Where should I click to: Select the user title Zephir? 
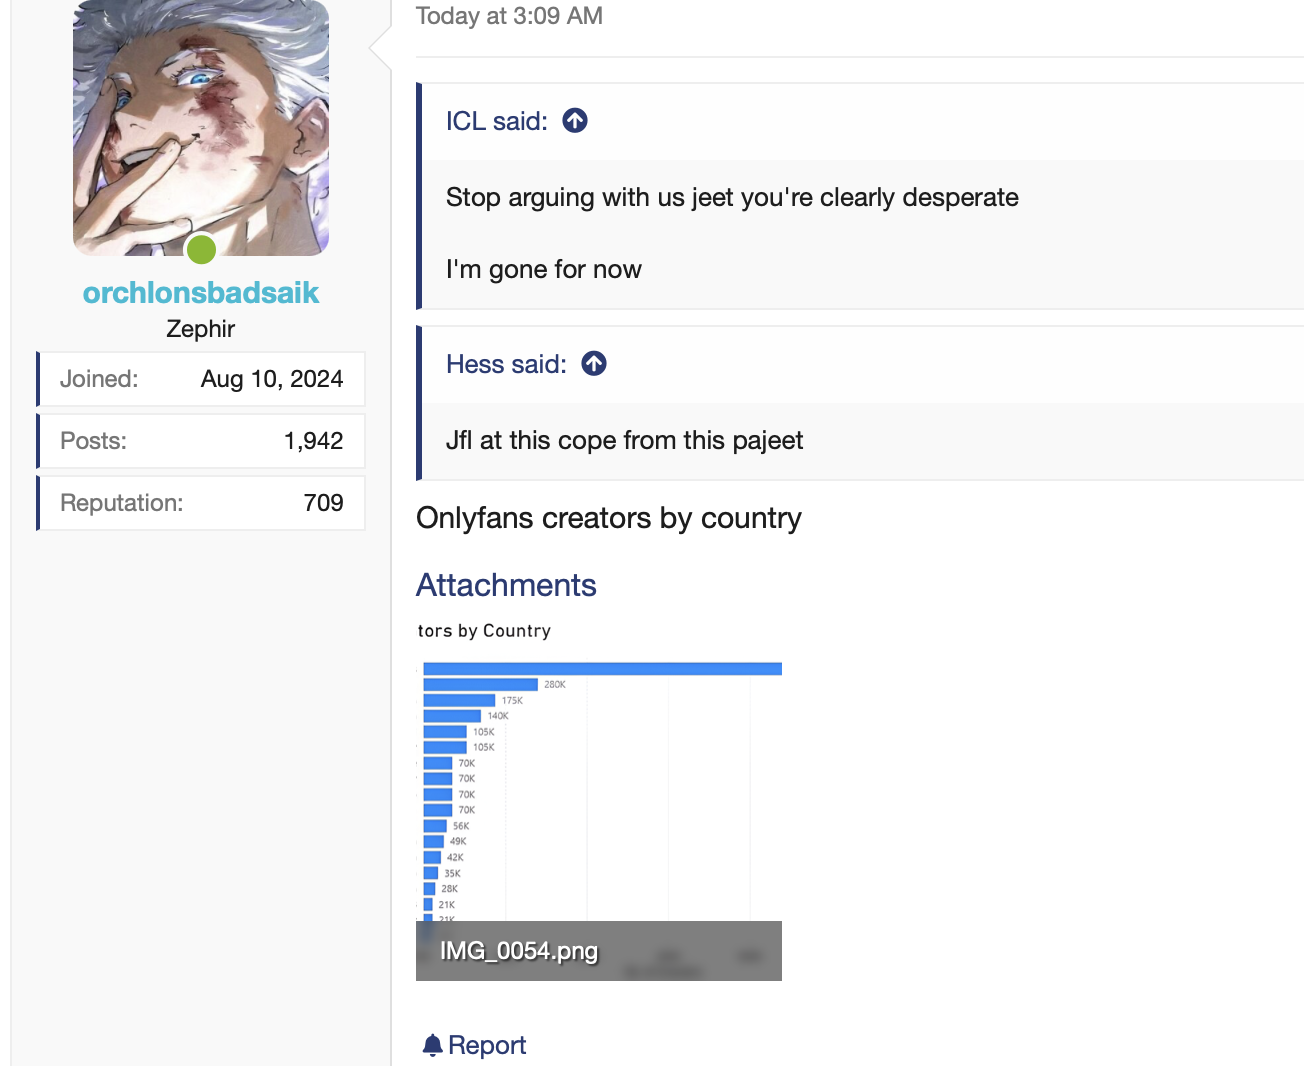[x=201, y=329]
